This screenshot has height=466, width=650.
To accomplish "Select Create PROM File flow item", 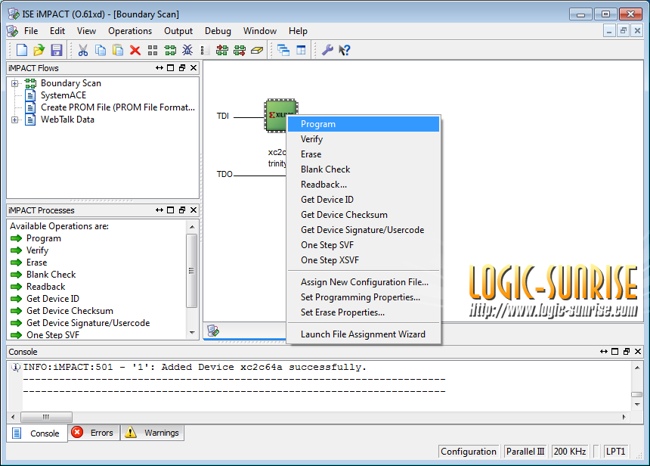I will pos(117,107).
